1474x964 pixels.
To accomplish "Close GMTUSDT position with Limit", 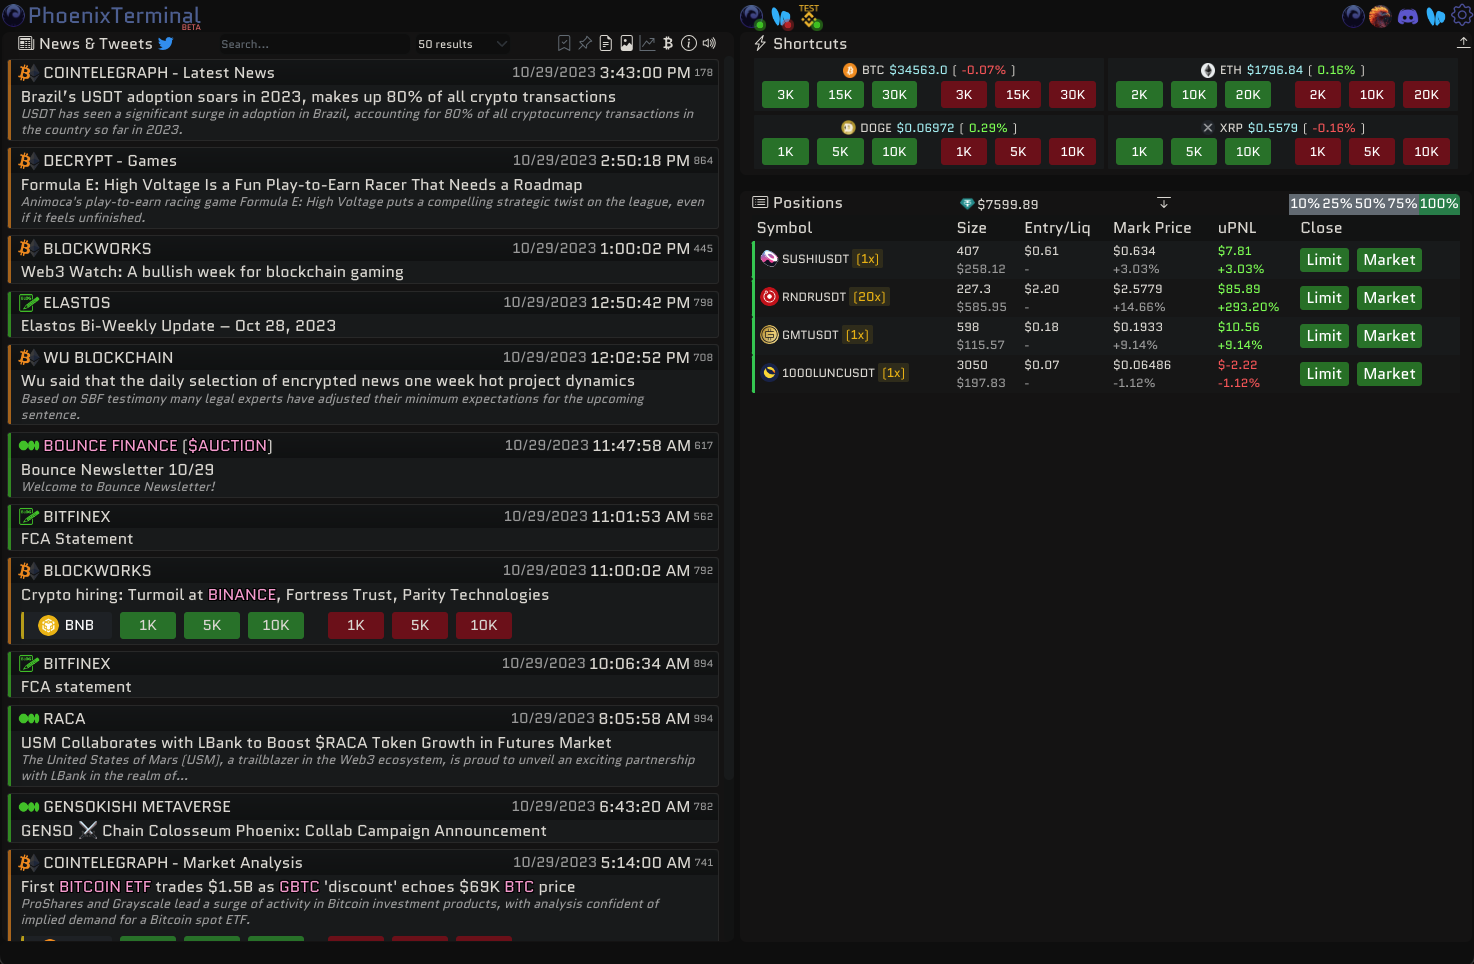I will pyautogui.click(x=1324, y=336).
